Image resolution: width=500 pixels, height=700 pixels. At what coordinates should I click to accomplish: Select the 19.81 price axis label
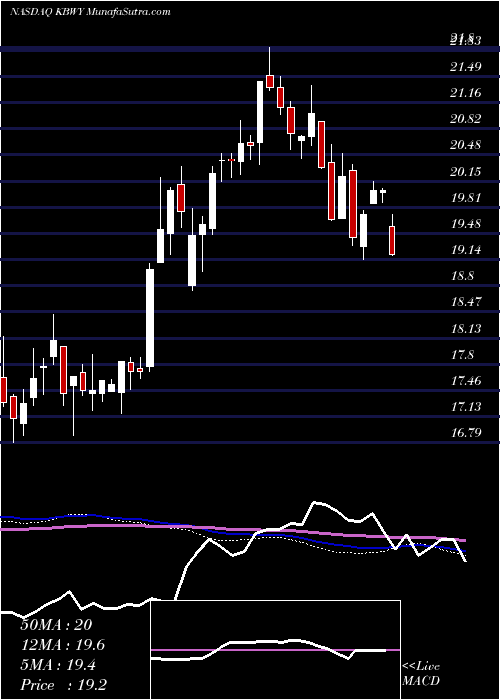(466, 197)
